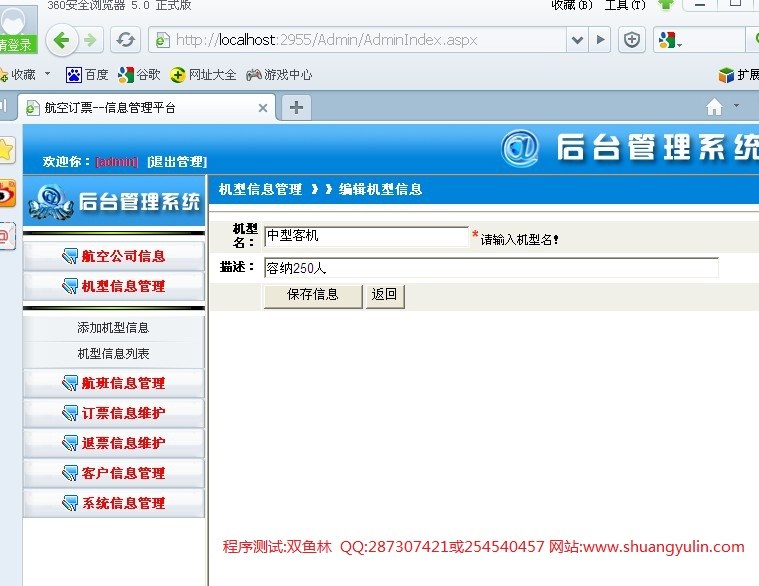Expand the 客户信息管理 menu section
759x586 pixels.
click(114, 473)
